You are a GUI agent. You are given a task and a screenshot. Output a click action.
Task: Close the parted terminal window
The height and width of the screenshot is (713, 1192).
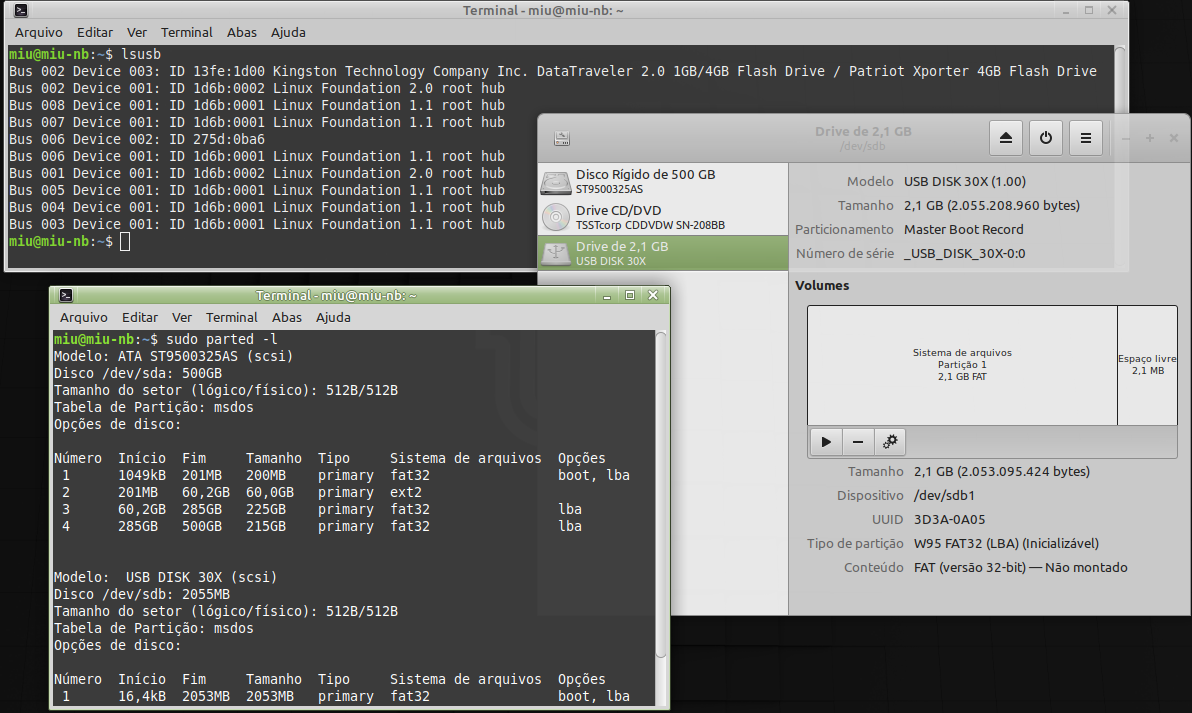coord(653,296)
